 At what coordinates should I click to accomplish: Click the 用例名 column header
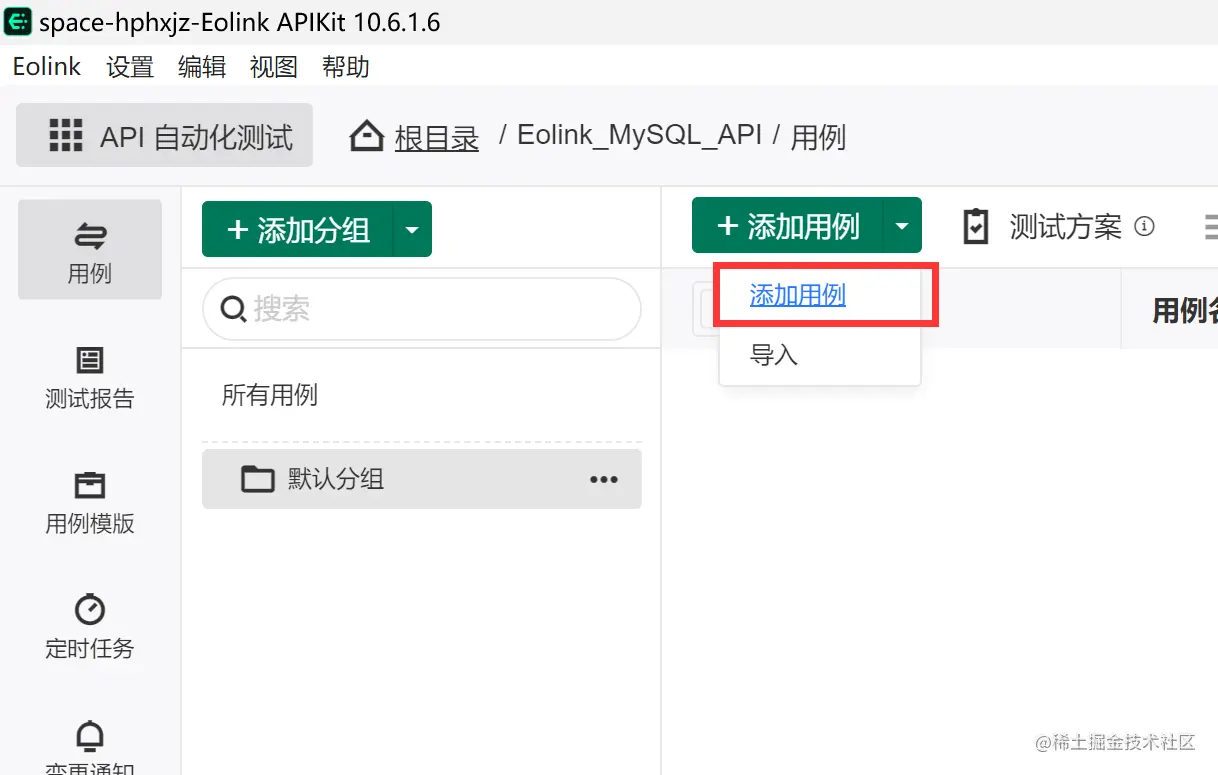click(1185, 310)
